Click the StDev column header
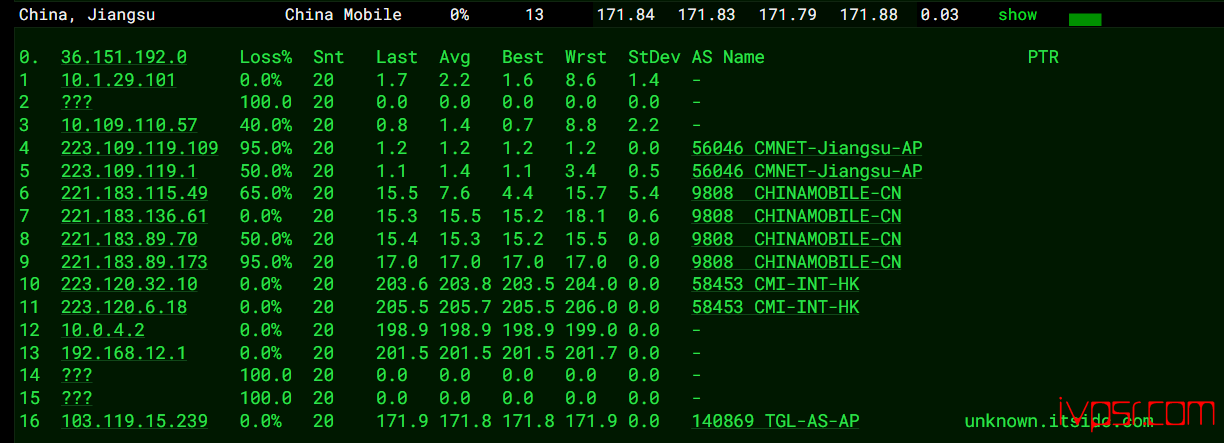Viewport: 1224px width, 443px height. [x=654, y=57]
